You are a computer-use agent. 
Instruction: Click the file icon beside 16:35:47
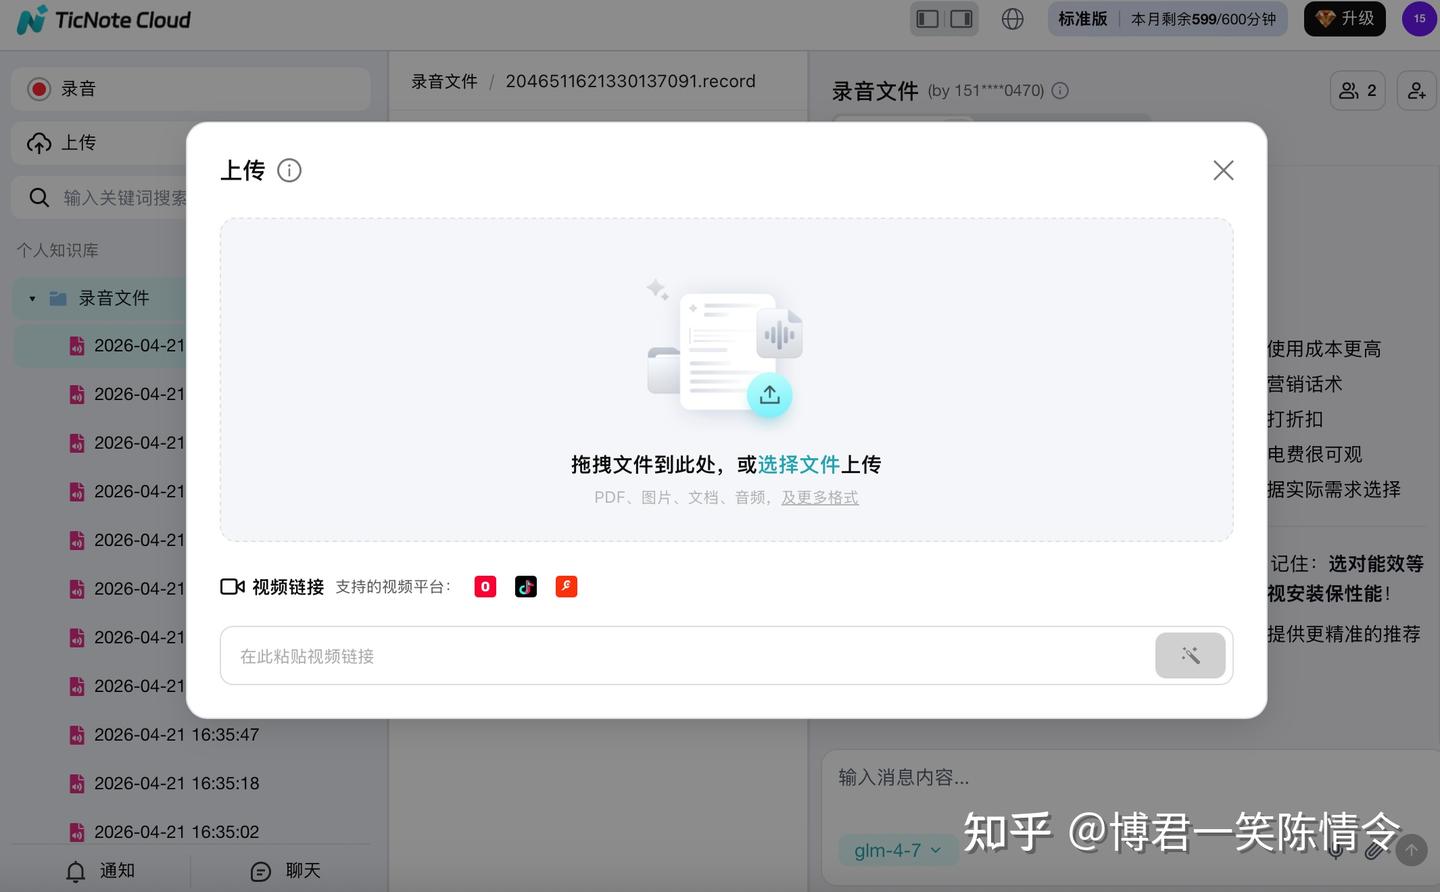[x=77, y=735]
